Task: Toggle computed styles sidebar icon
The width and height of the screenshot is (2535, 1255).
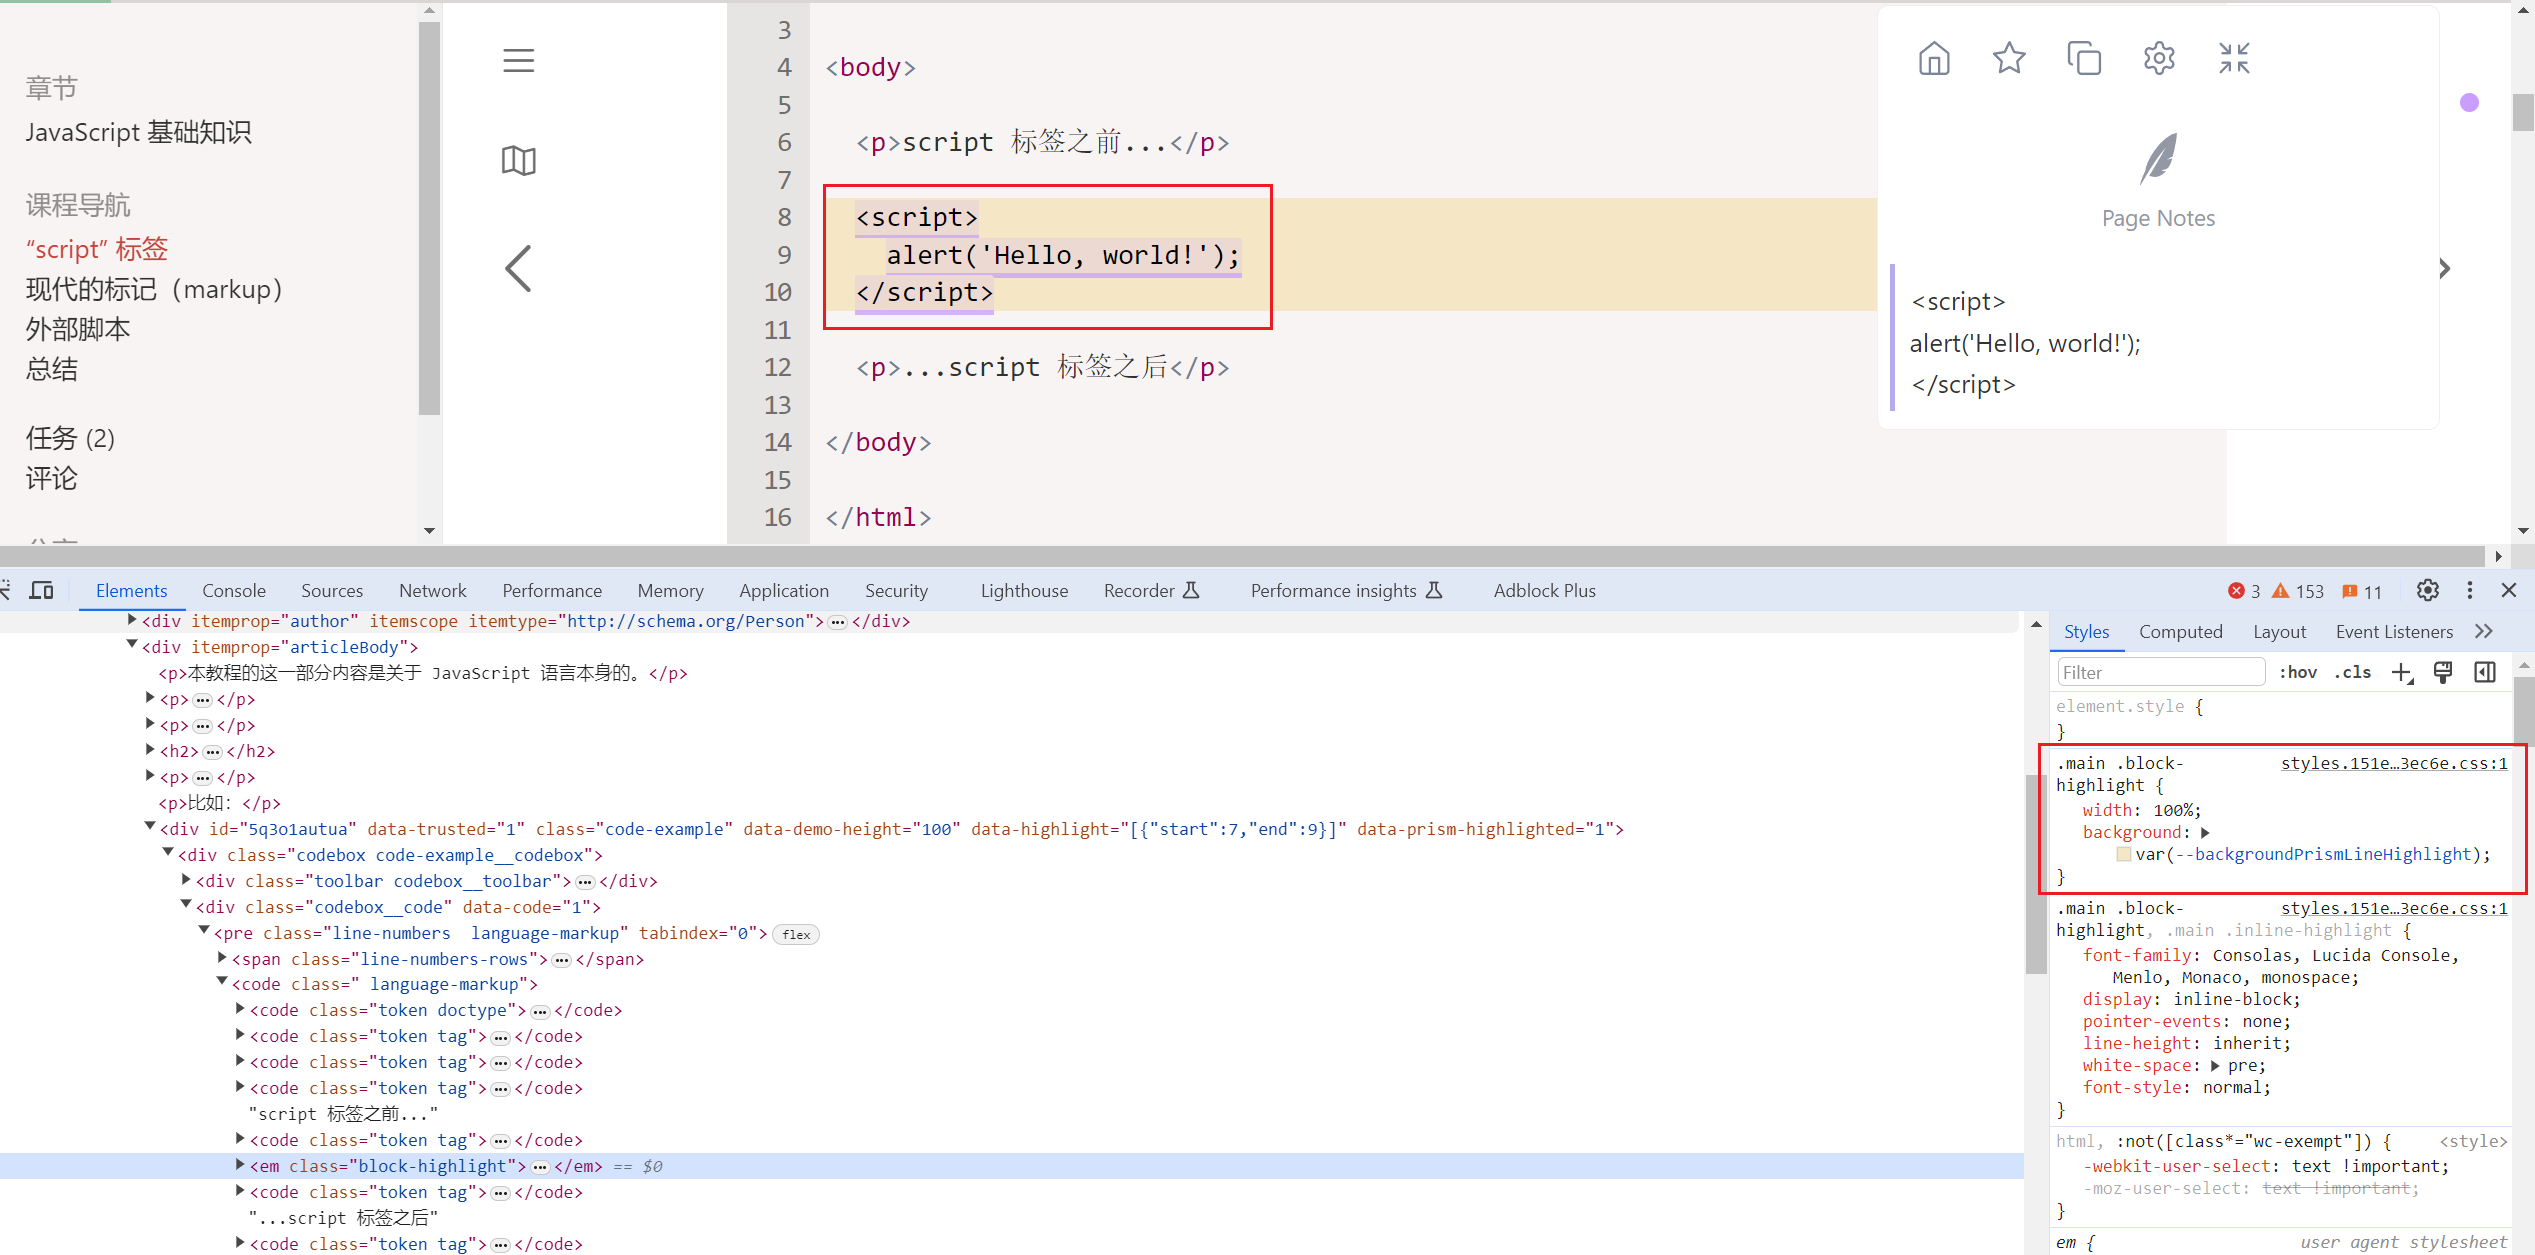Action: pyautogui.click(x=2485, y=673)
